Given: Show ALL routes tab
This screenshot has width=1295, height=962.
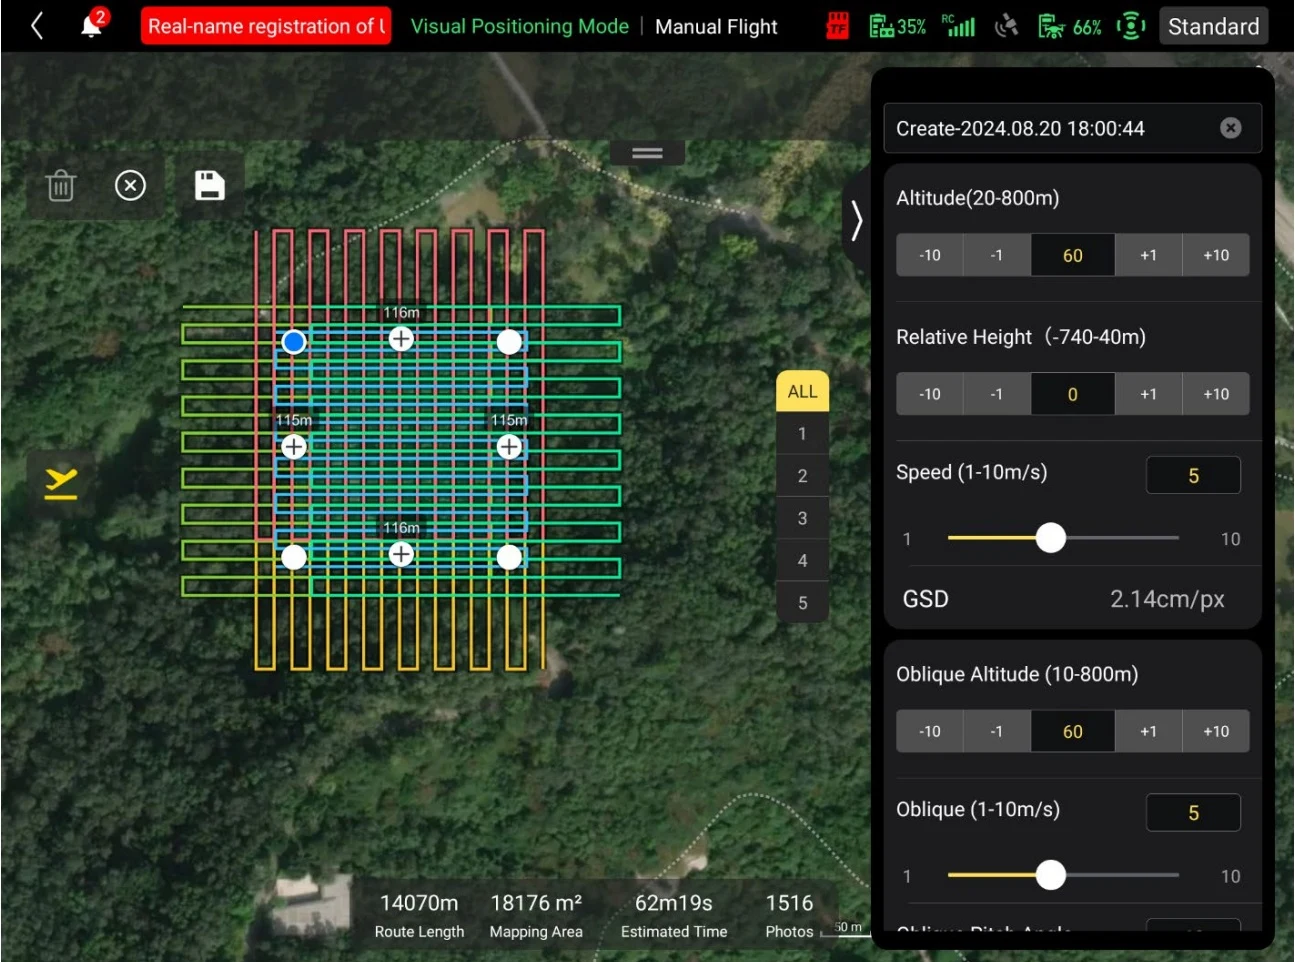Looking at the screenshot, I should click(x=802, y=391).
